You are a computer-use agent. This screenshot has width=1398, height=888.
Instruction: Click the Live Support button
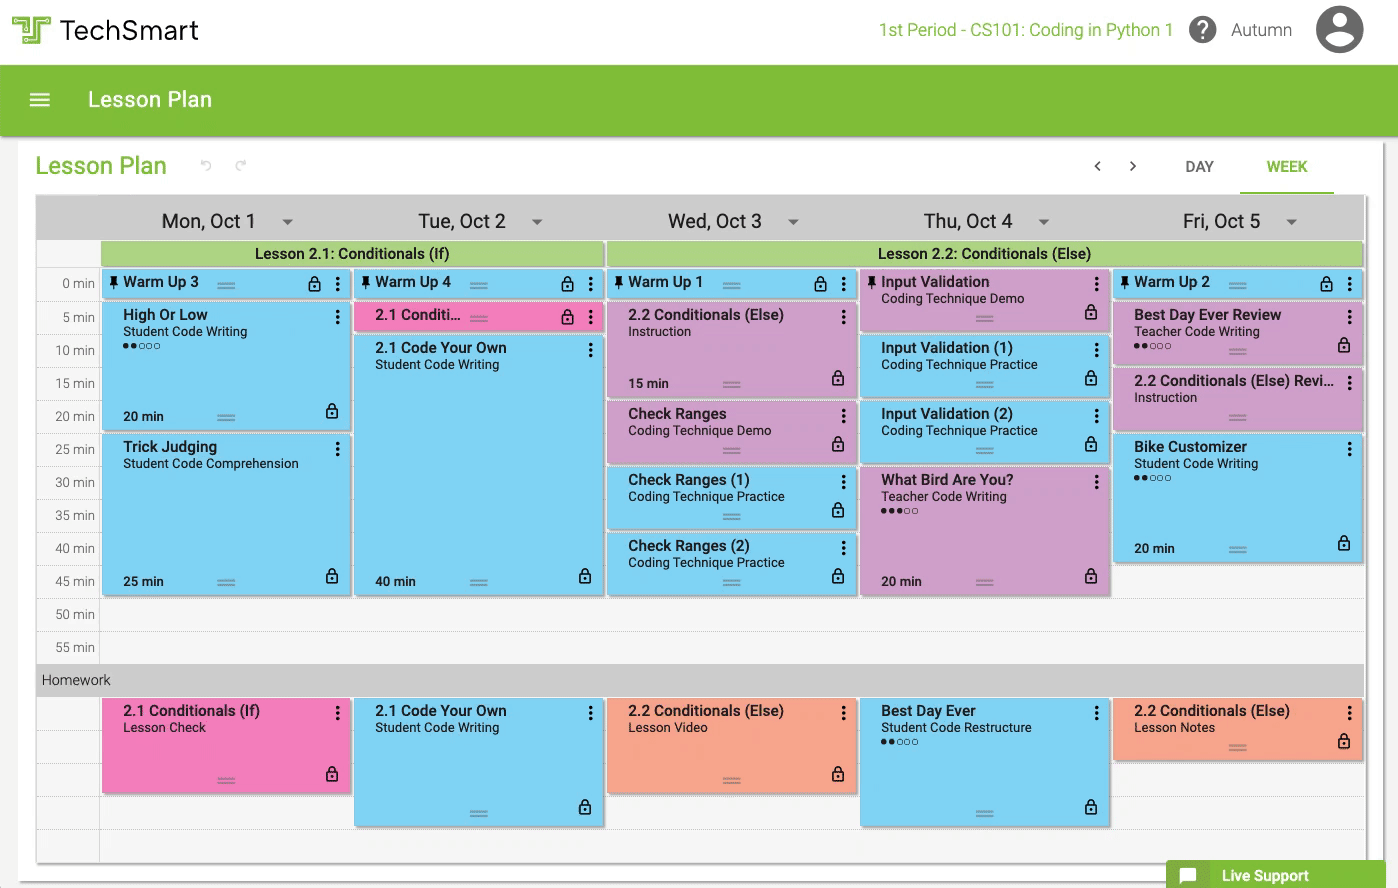pyautogui.click(x=1266, y=875)
